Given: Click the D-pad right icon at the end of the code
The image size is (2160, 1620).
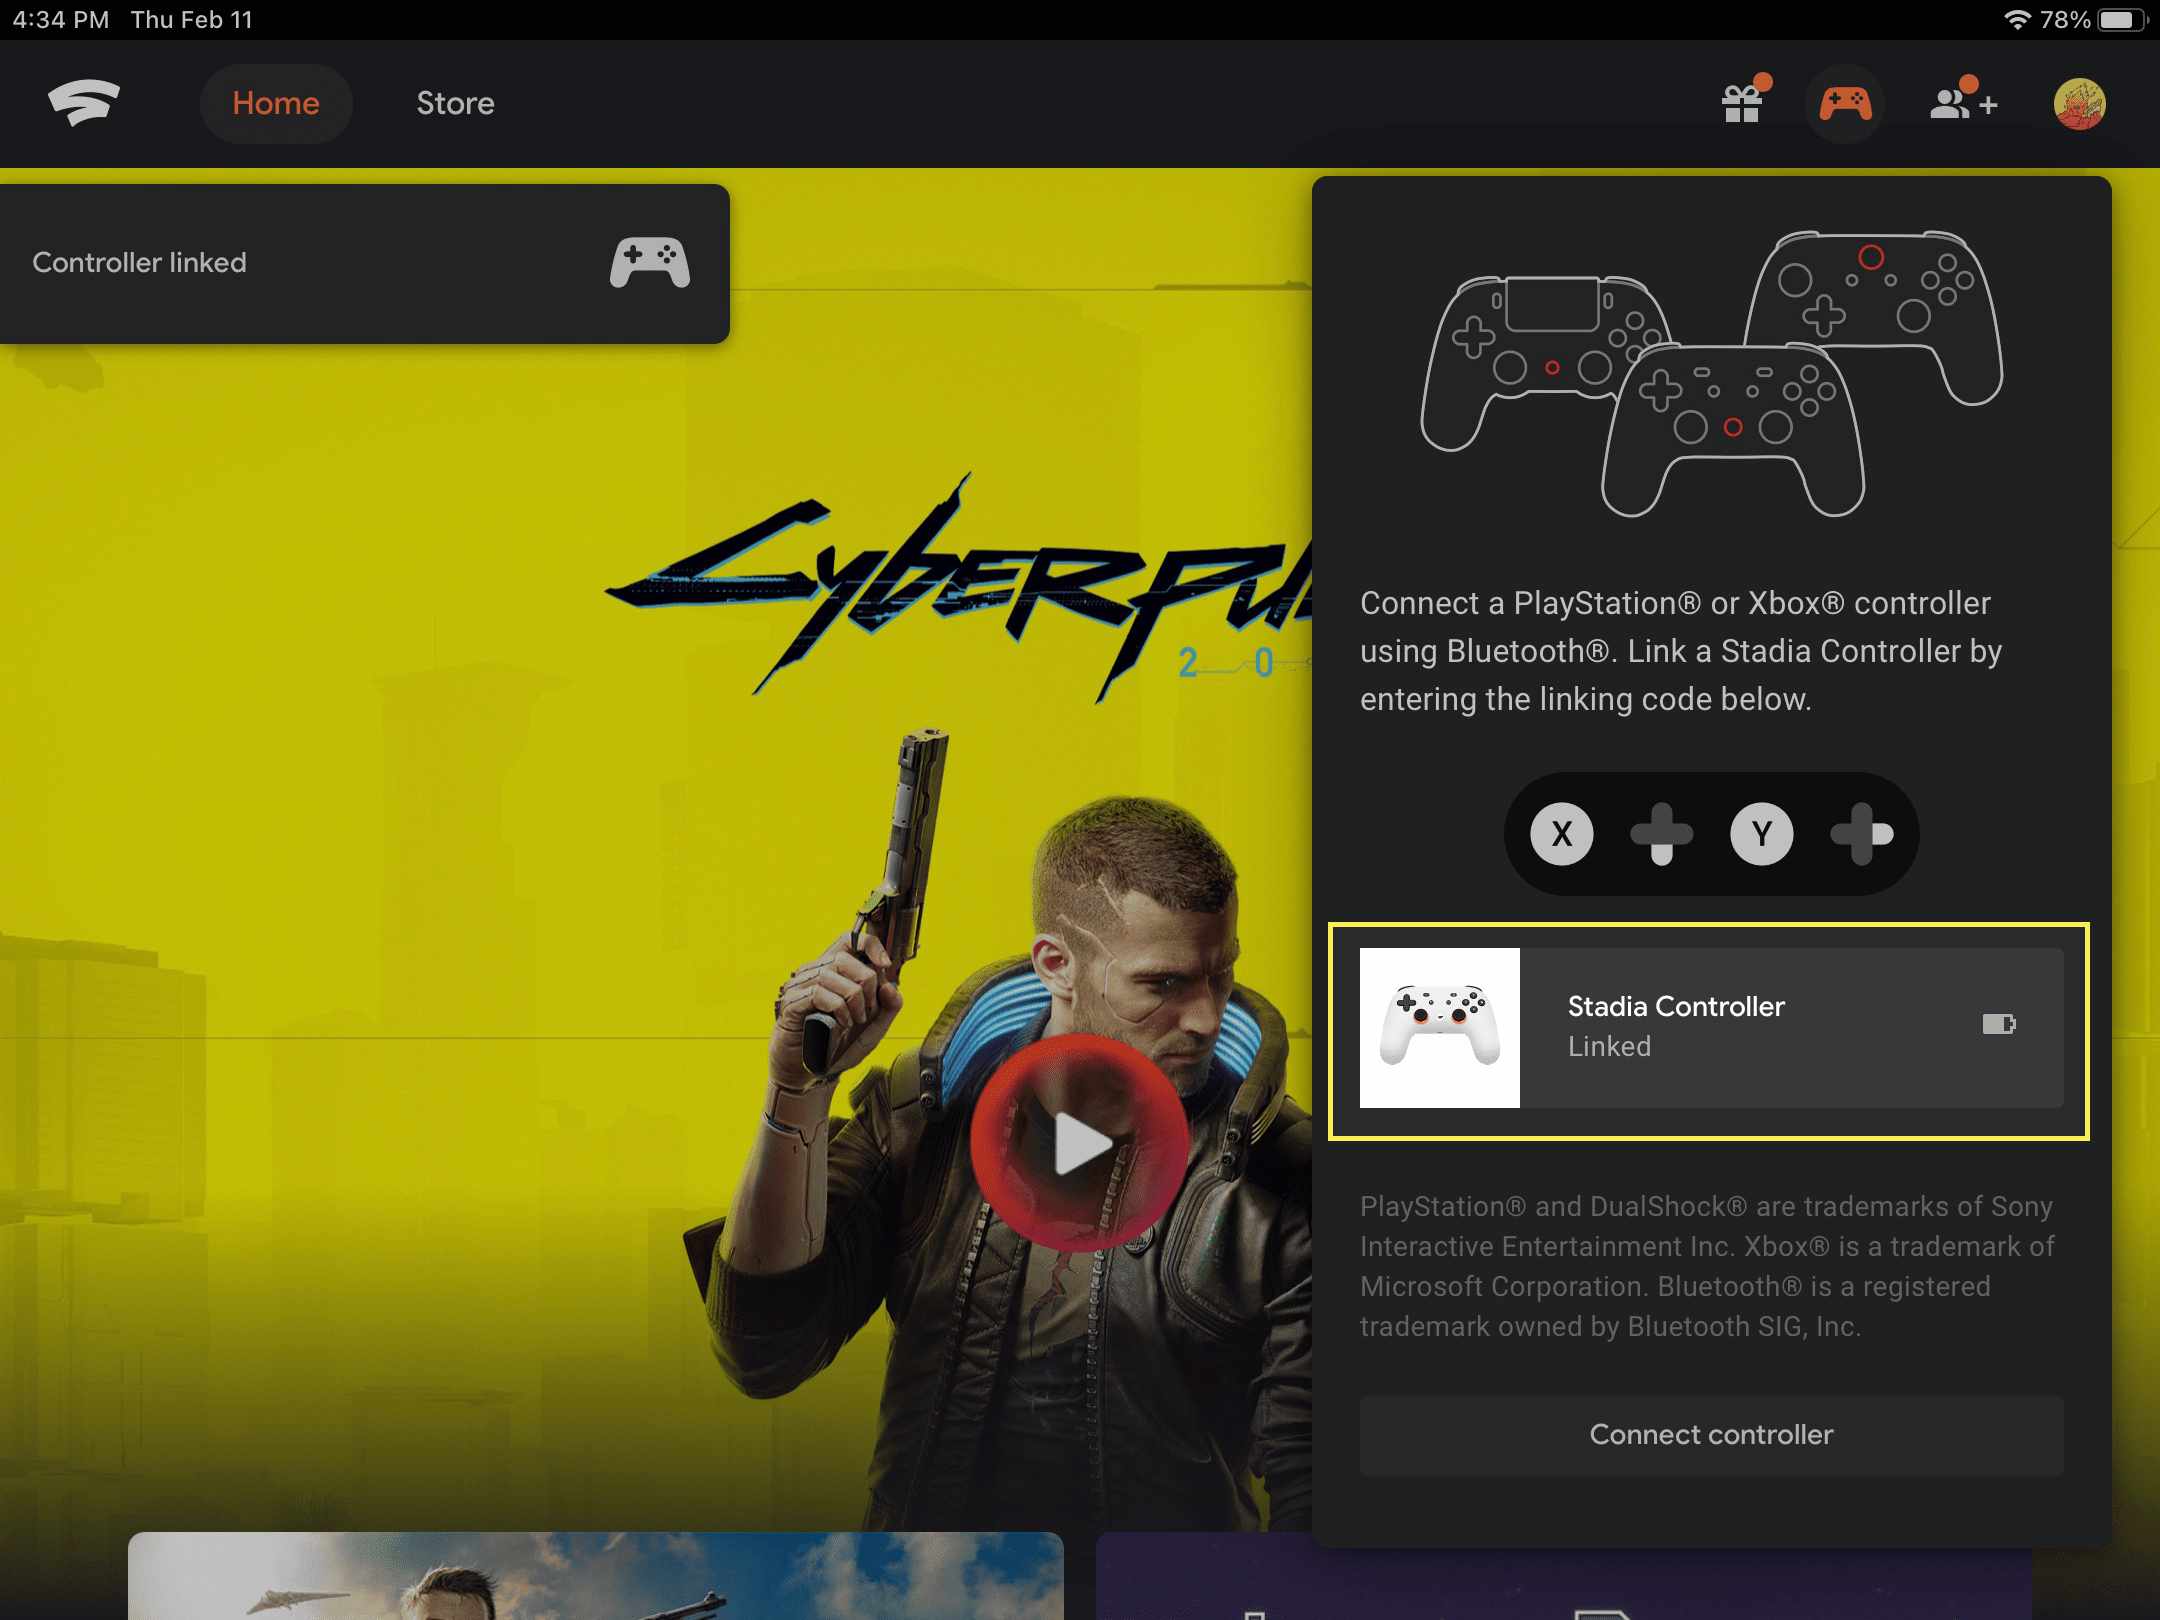Looking at the screenshot, I should point(1862,834).
